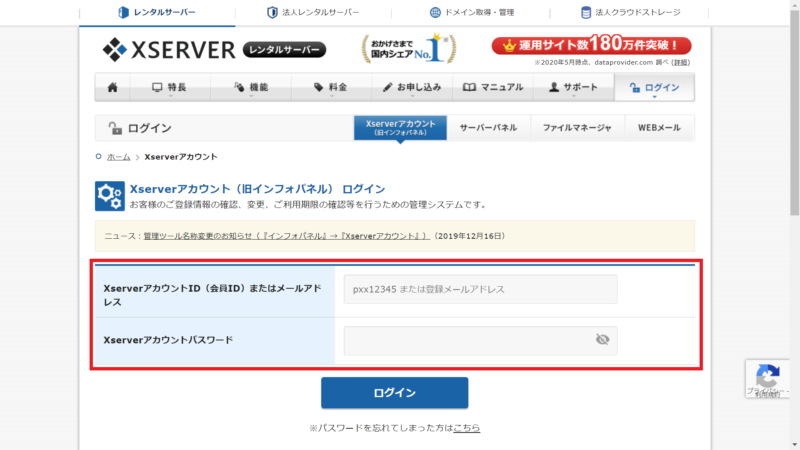Switch to レンタルサーバー top tab
800x450 pixels.
(157, 12)
